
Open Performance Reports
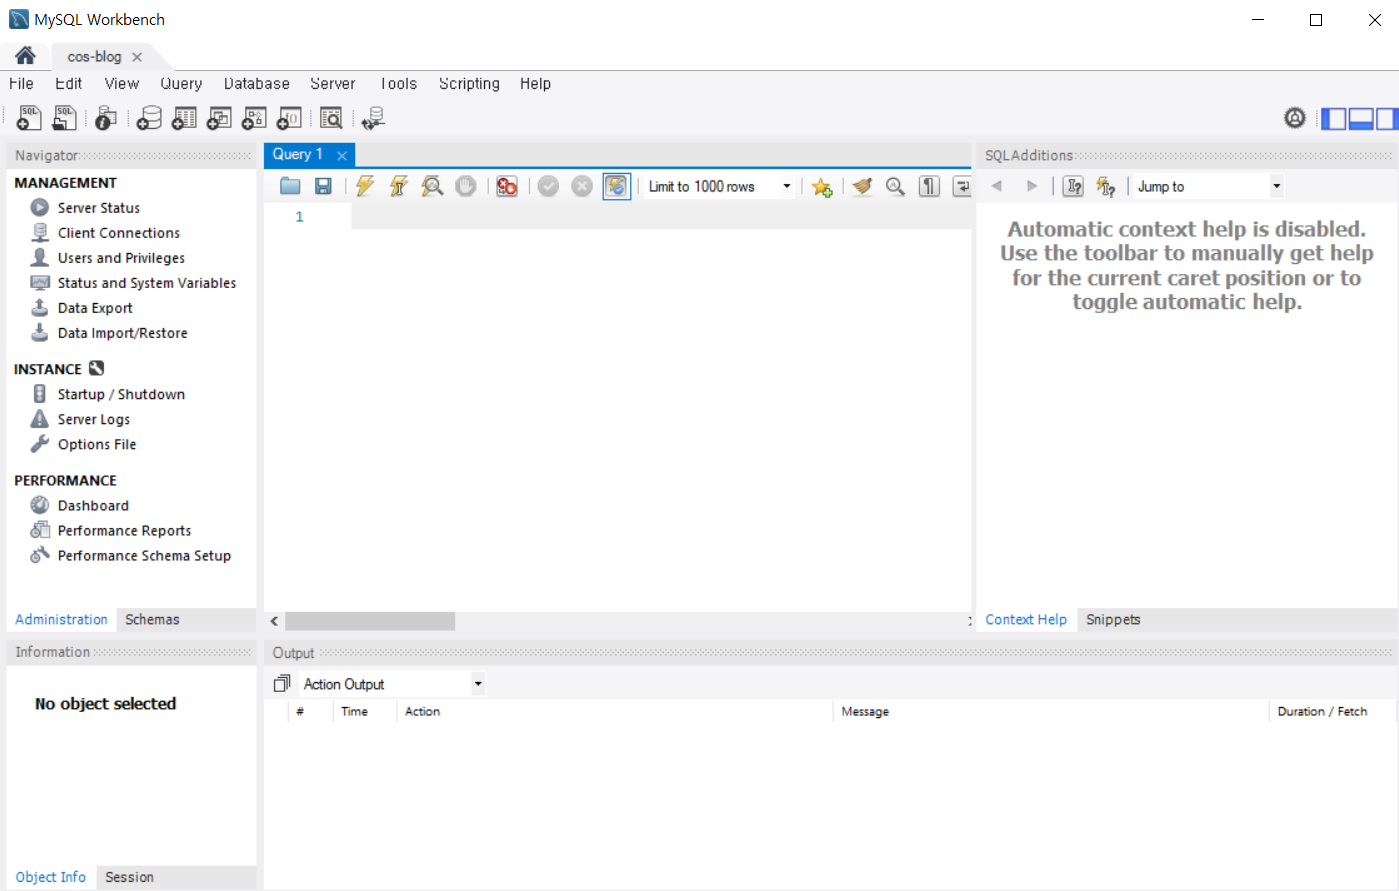(x=124, y=531)
